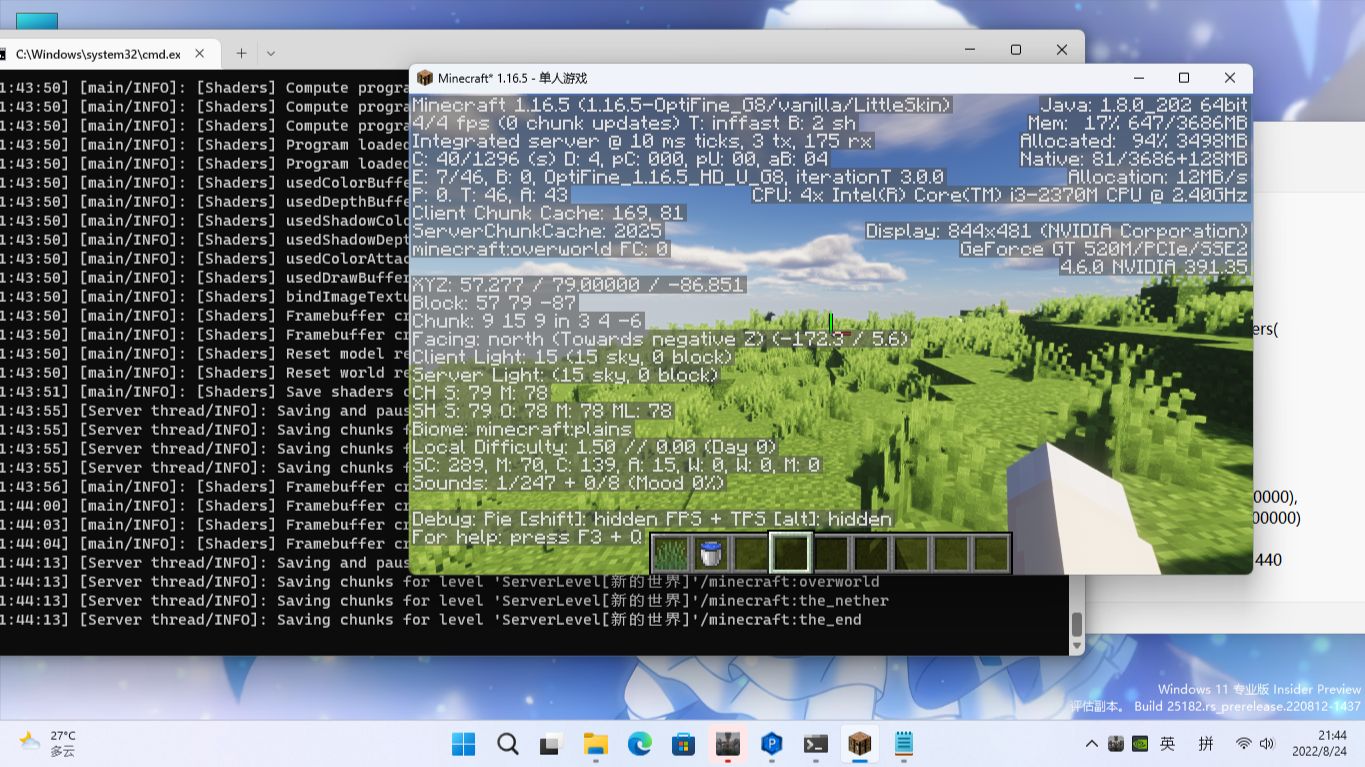Click 'Display: 844x481 (NVIDIA Corporation)' text
This screenshot has height=767, width=1365.
click(1058, 231)
